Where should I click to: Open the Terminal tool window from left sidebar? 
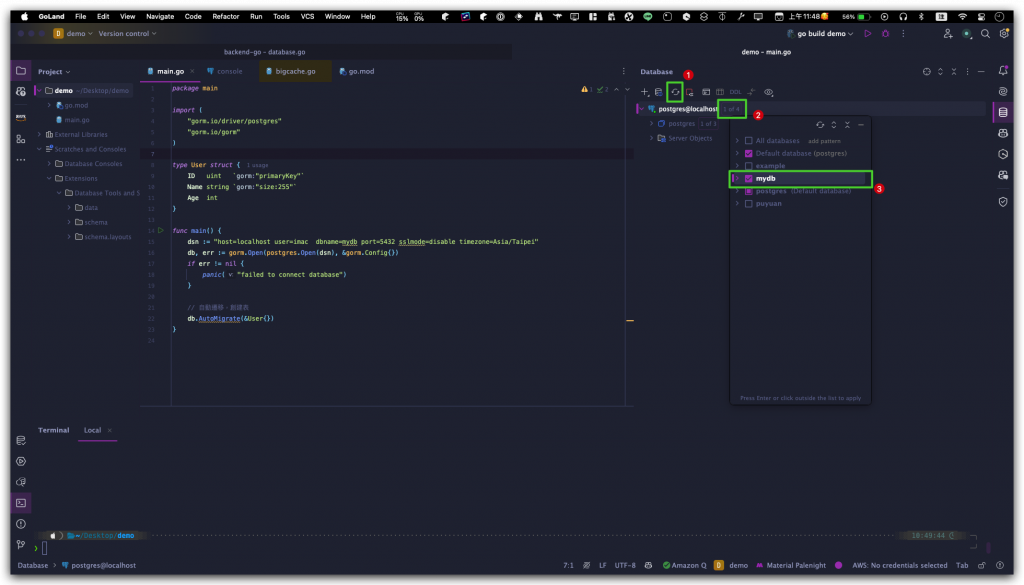(x=21, y=502)
